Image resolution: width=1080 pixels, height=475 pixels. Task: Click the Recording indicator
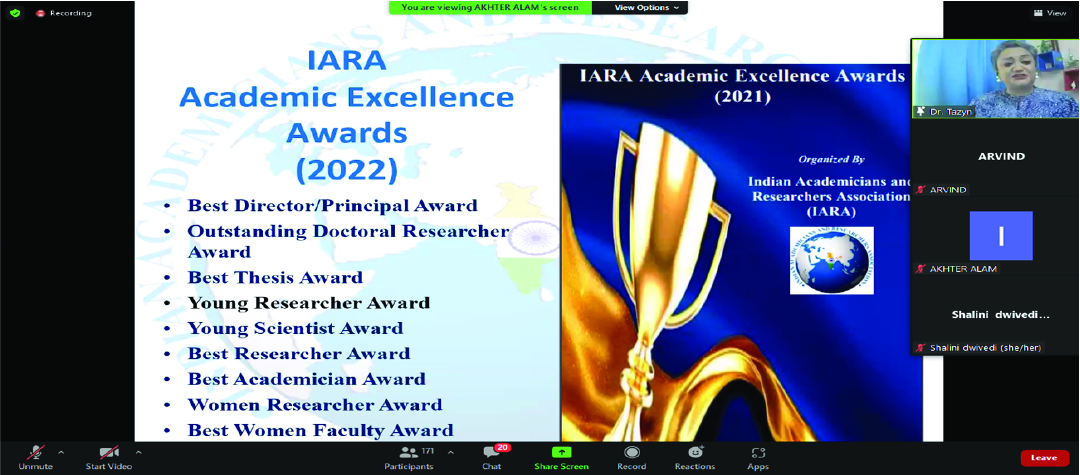coord(63,13)
